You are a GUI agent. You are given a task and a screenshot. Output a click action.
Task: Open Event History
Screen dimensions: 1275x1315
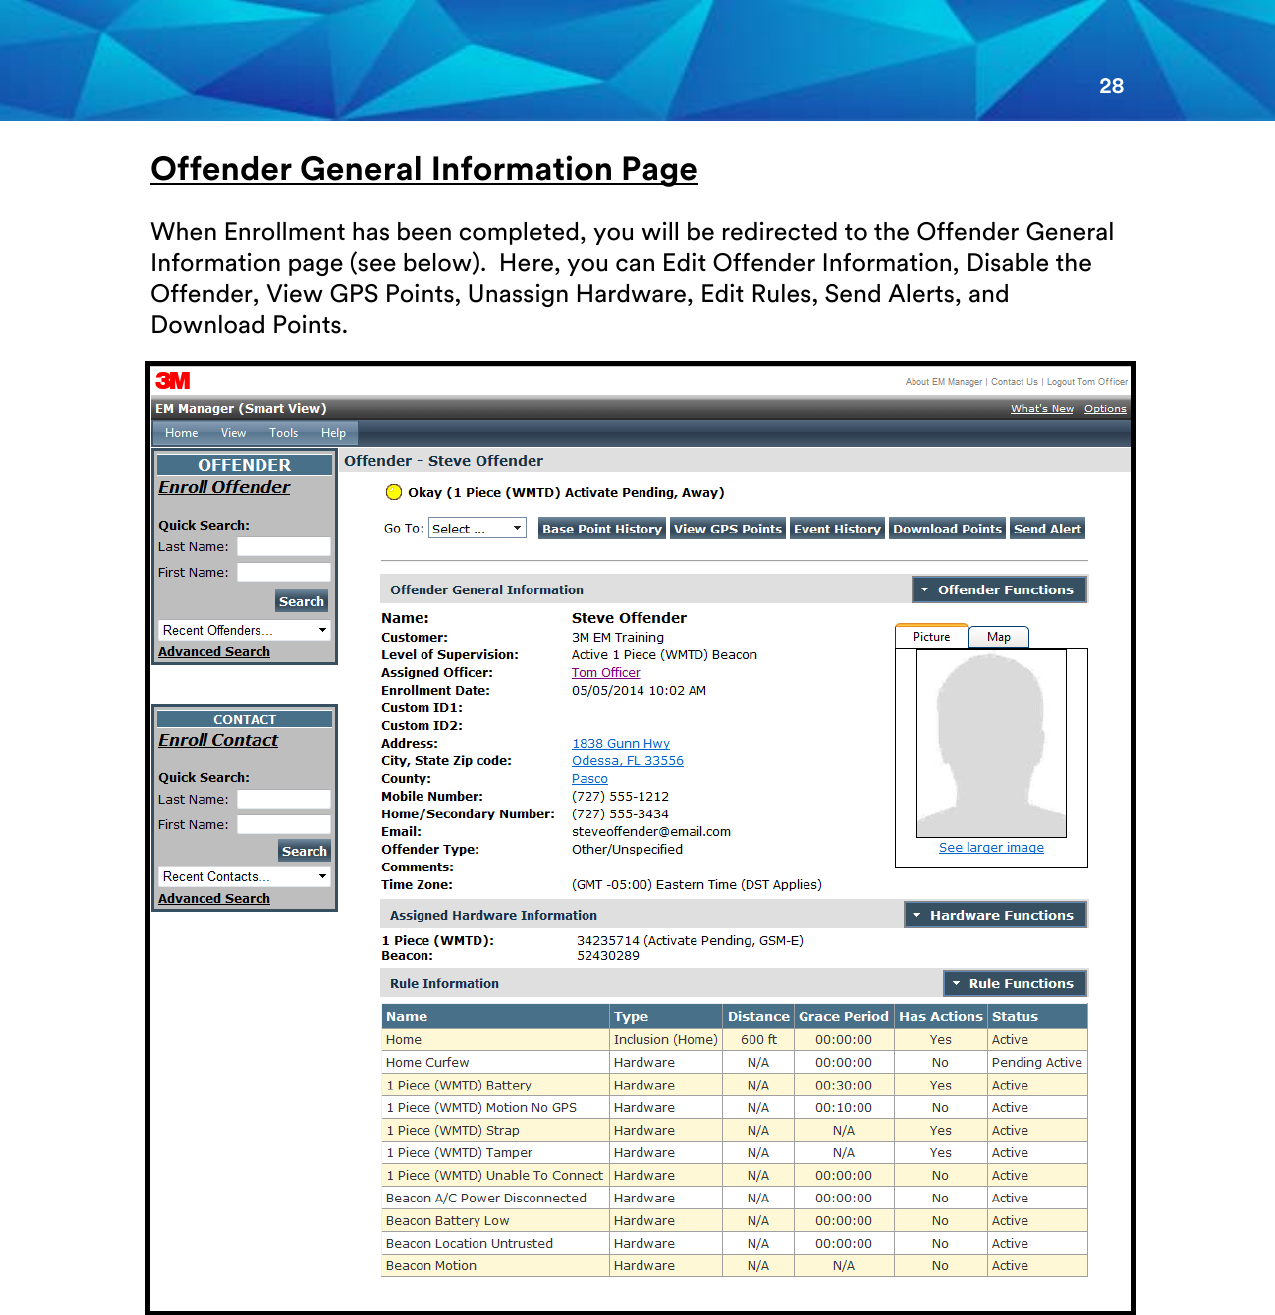[x=837, y=529]
